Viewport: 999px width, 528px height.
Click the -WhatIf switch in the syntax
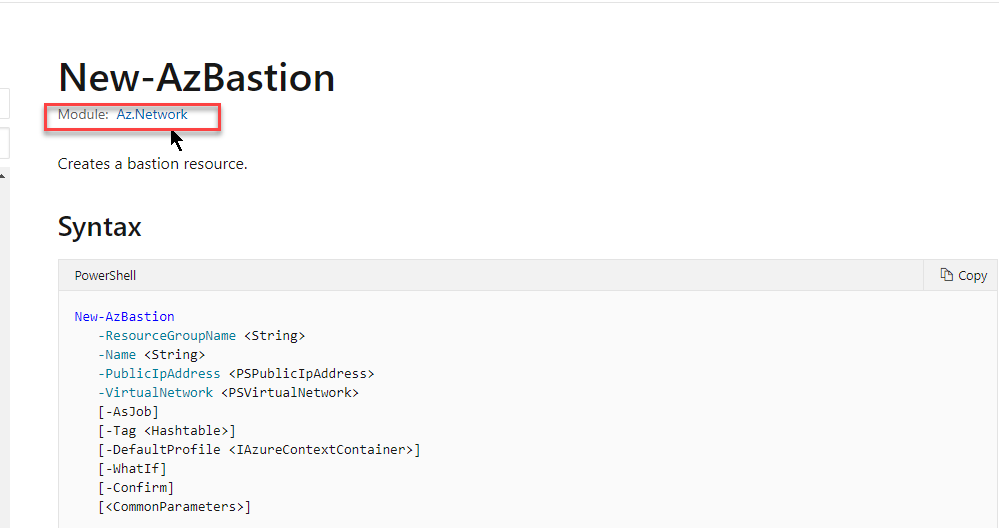(x=133, y=469)
